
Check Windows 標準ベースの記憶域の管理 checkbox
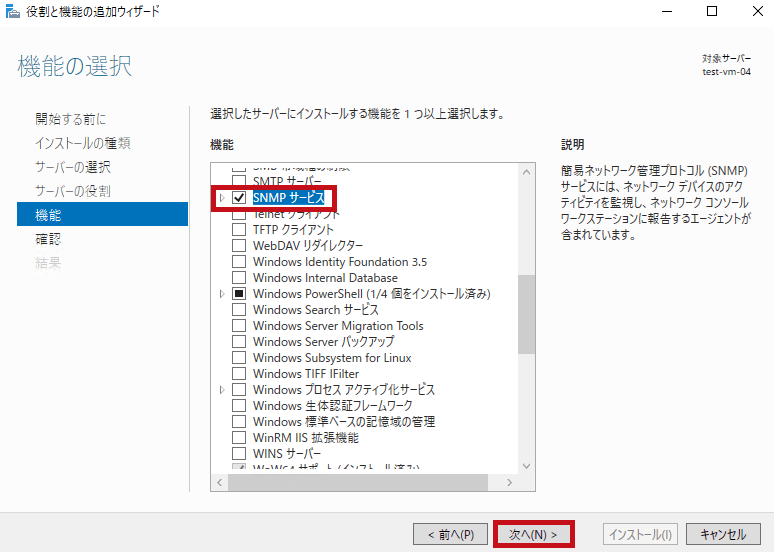[239, 422]
